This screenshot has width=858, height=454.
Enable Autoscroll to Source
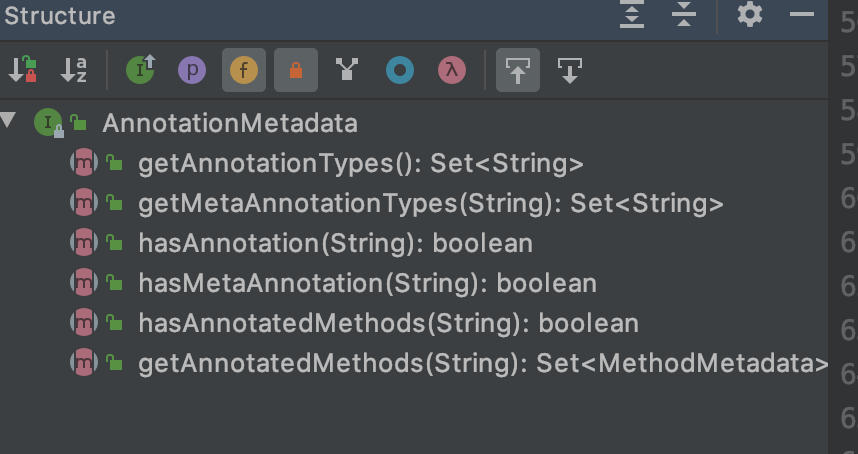coord(518,70)
